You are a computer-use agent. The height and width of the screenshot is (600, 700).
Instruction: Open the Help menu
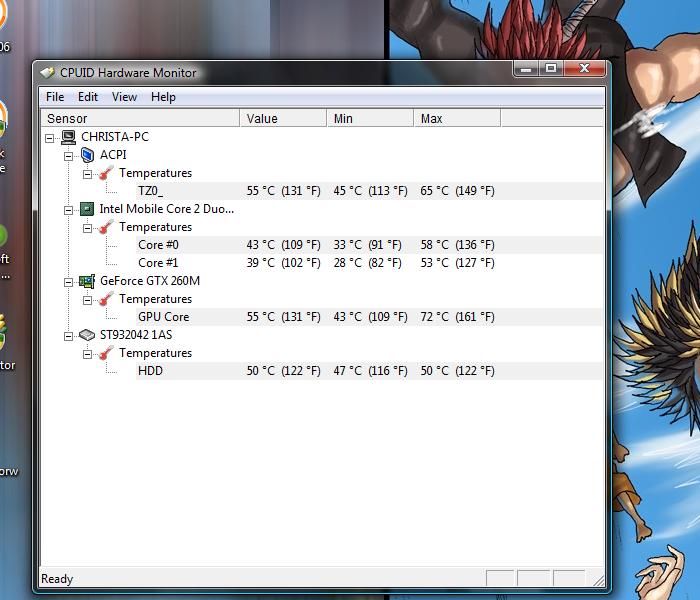pos(163,97)
